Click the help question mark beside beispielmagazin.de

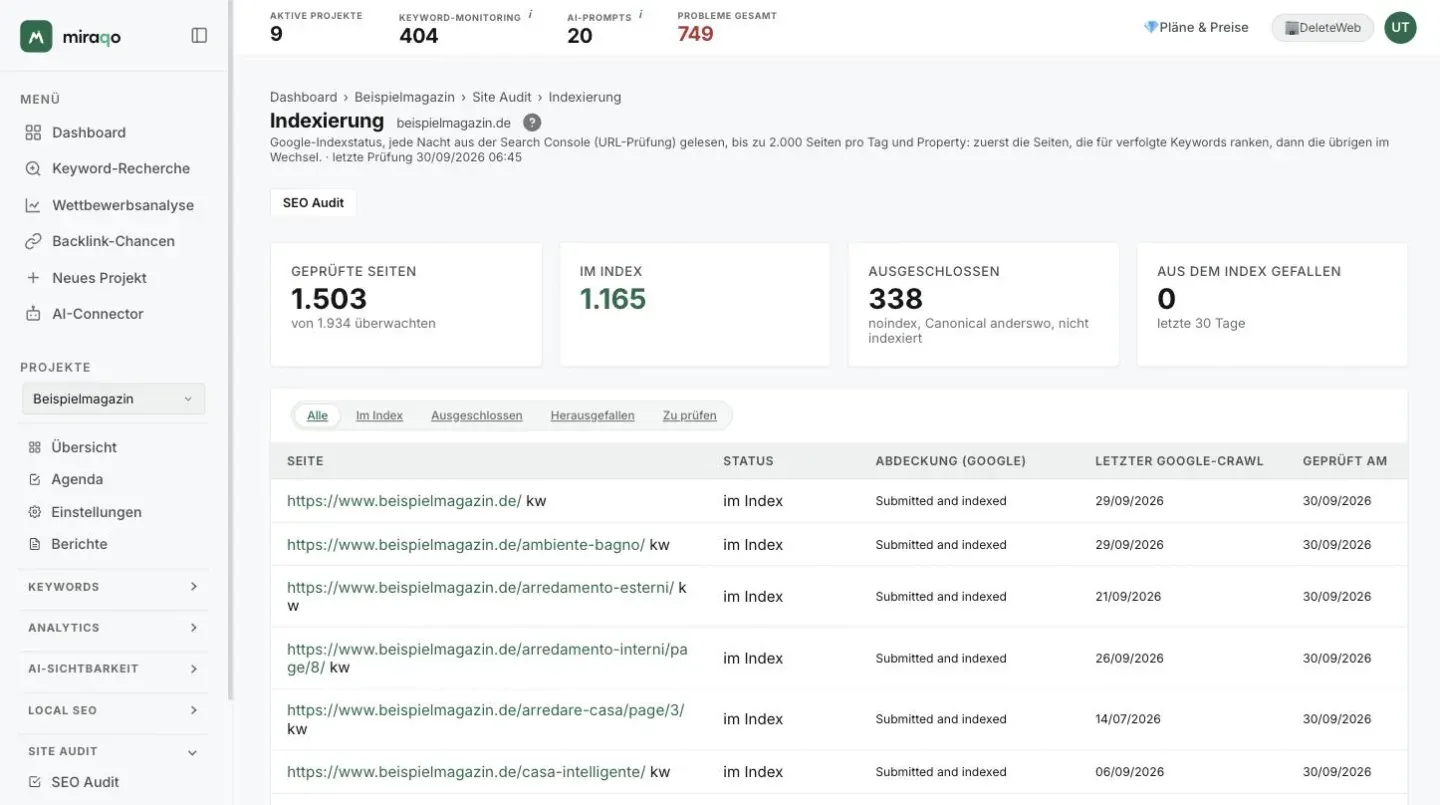click(532, 122)
